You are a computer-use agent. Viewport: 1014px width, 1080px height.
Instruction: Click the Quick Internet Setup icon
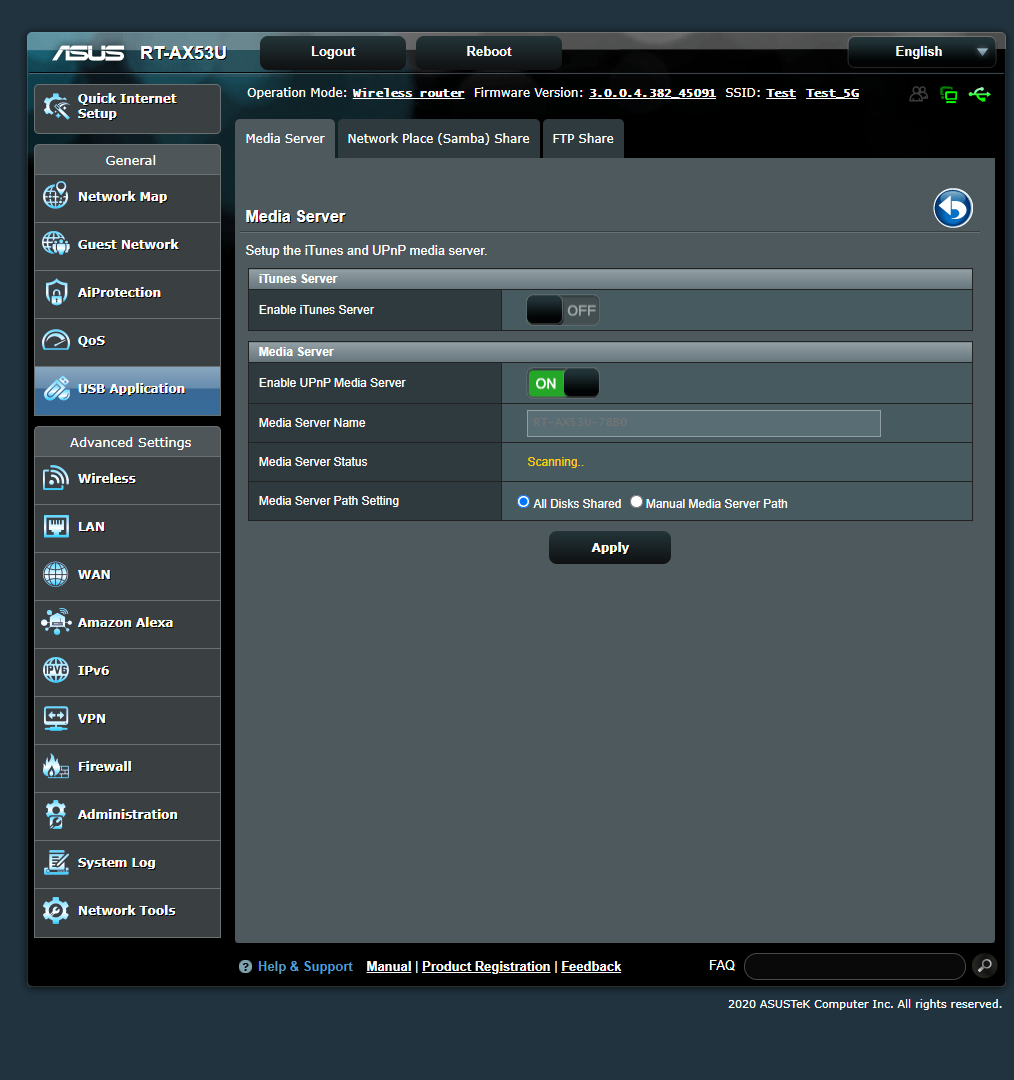click(x=56, y=106)
